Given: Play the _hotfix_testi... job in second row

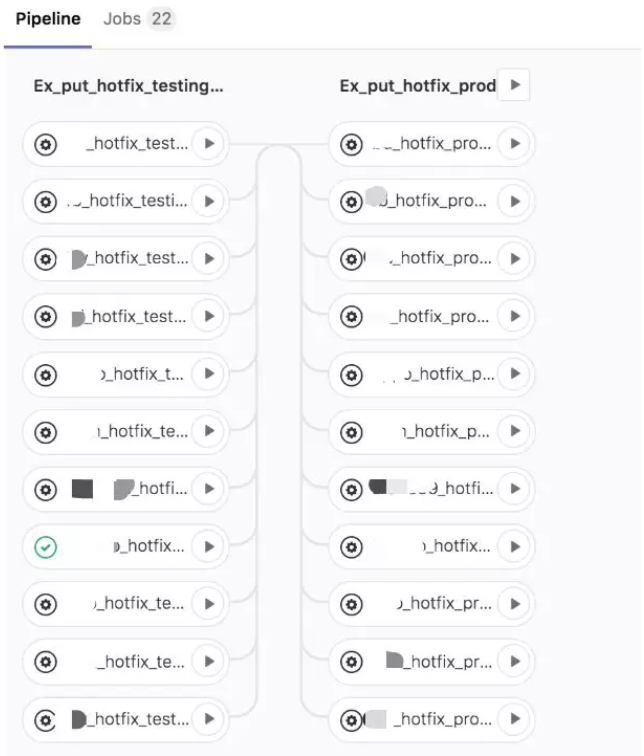Looking at the screenshot, I should point(209,201).
